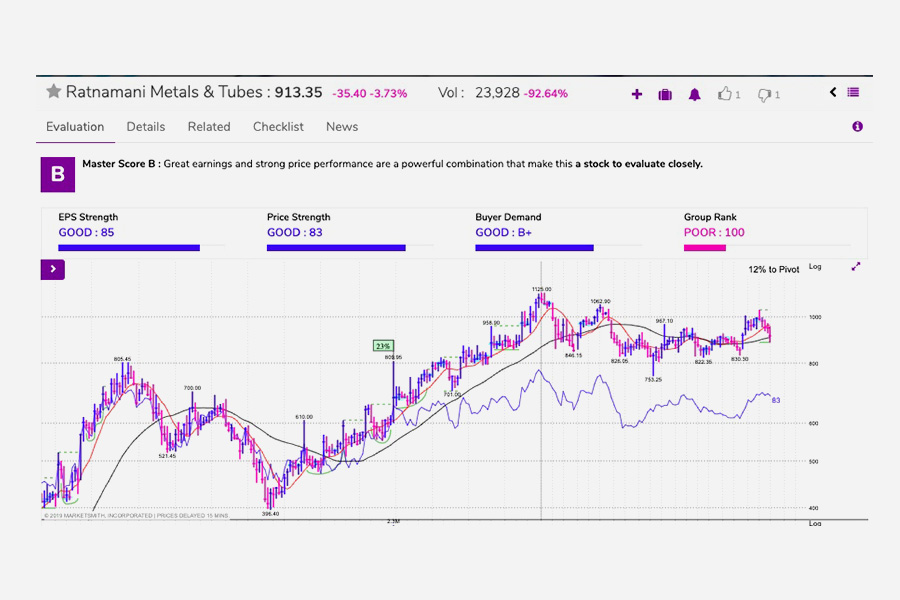Click the Group Rank heading

(710, 217)
